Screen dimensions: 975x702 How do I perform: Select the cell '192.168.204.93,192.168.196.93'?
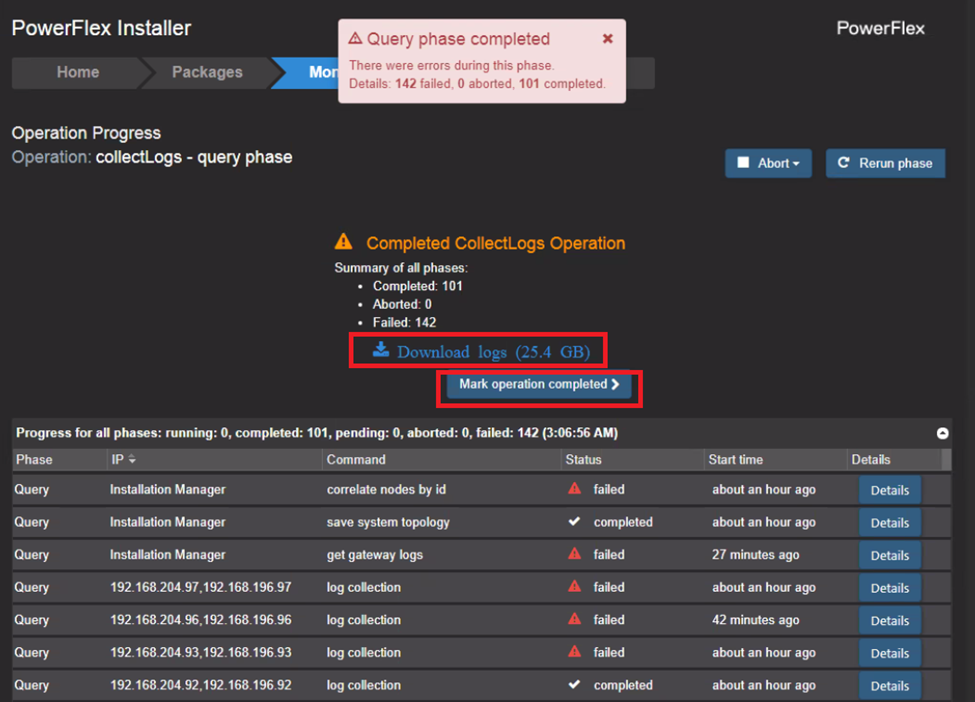pyautogui.click(x=201, y=652)
